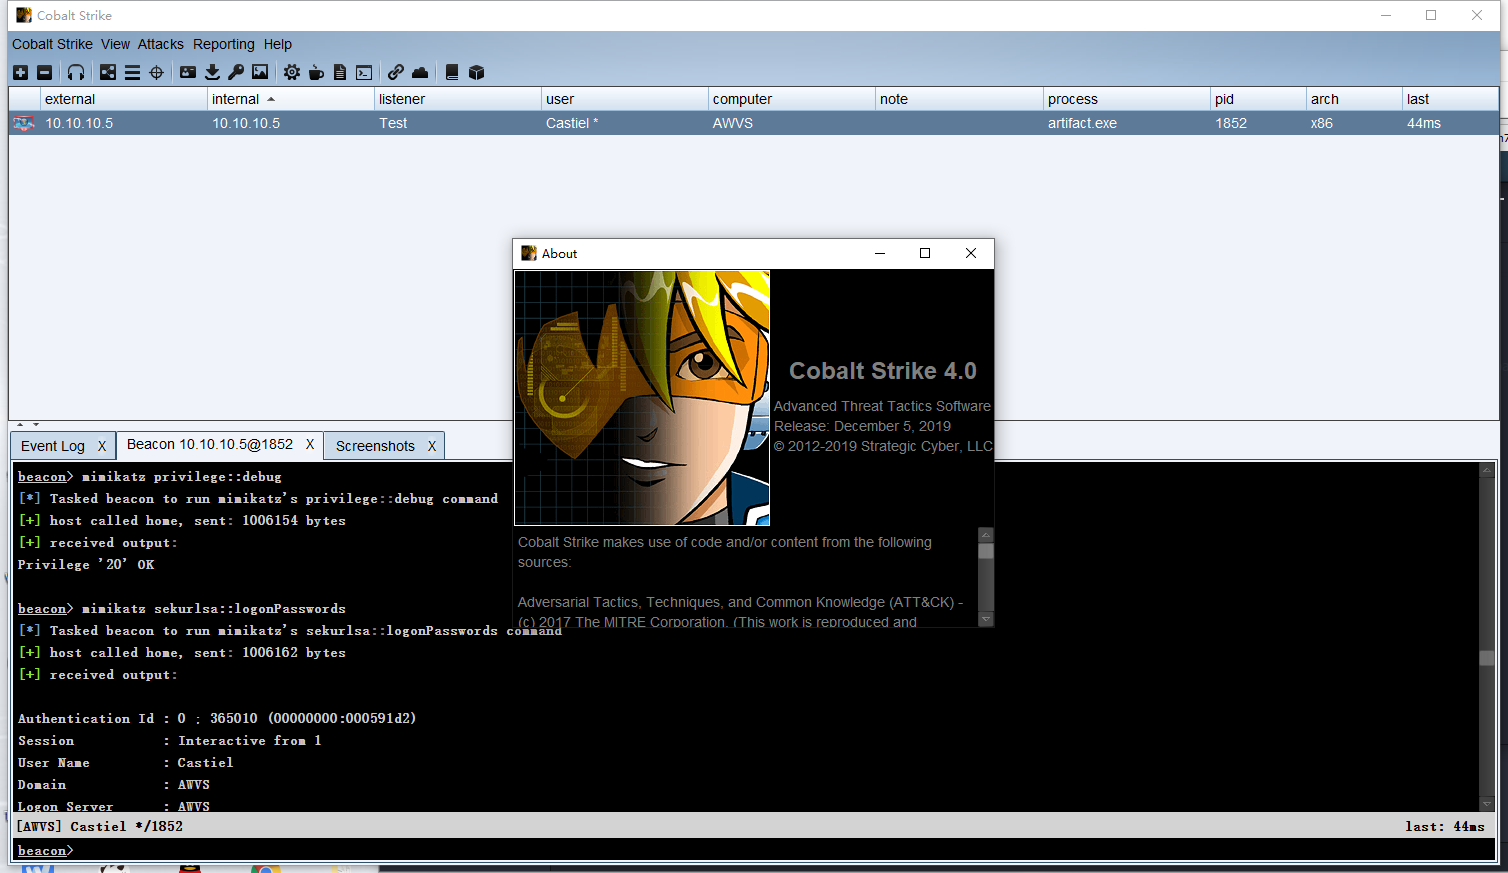The image size is (1508, 873).
Task: Click the beacon console scrollbar thumb
Action: [x=1487, y=658]
